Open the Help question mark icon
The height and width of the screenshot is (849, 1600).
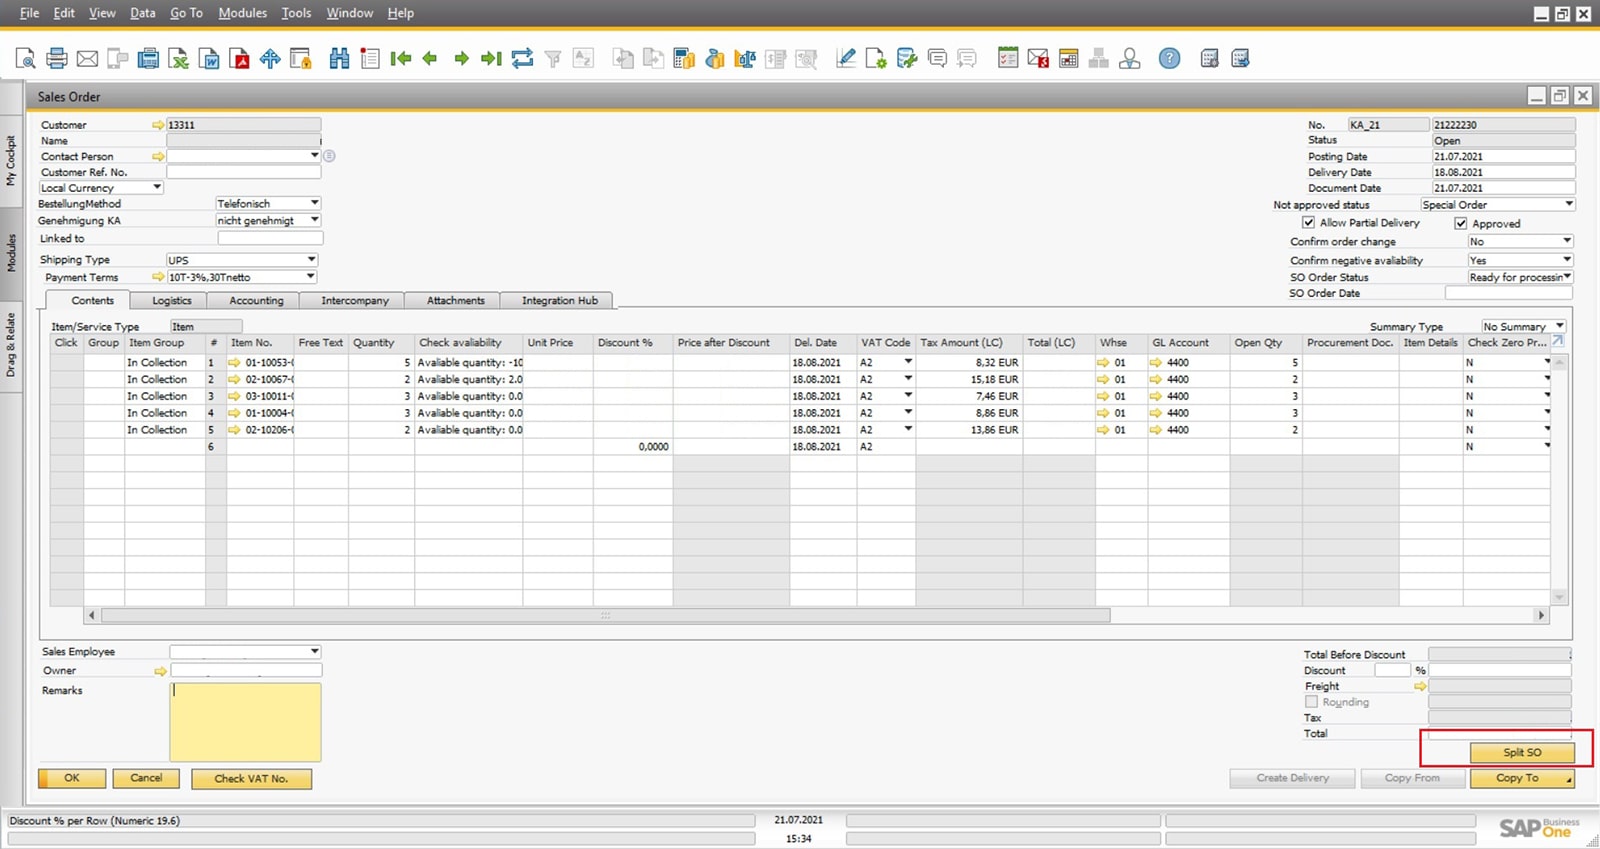(x=1169, y=59)
